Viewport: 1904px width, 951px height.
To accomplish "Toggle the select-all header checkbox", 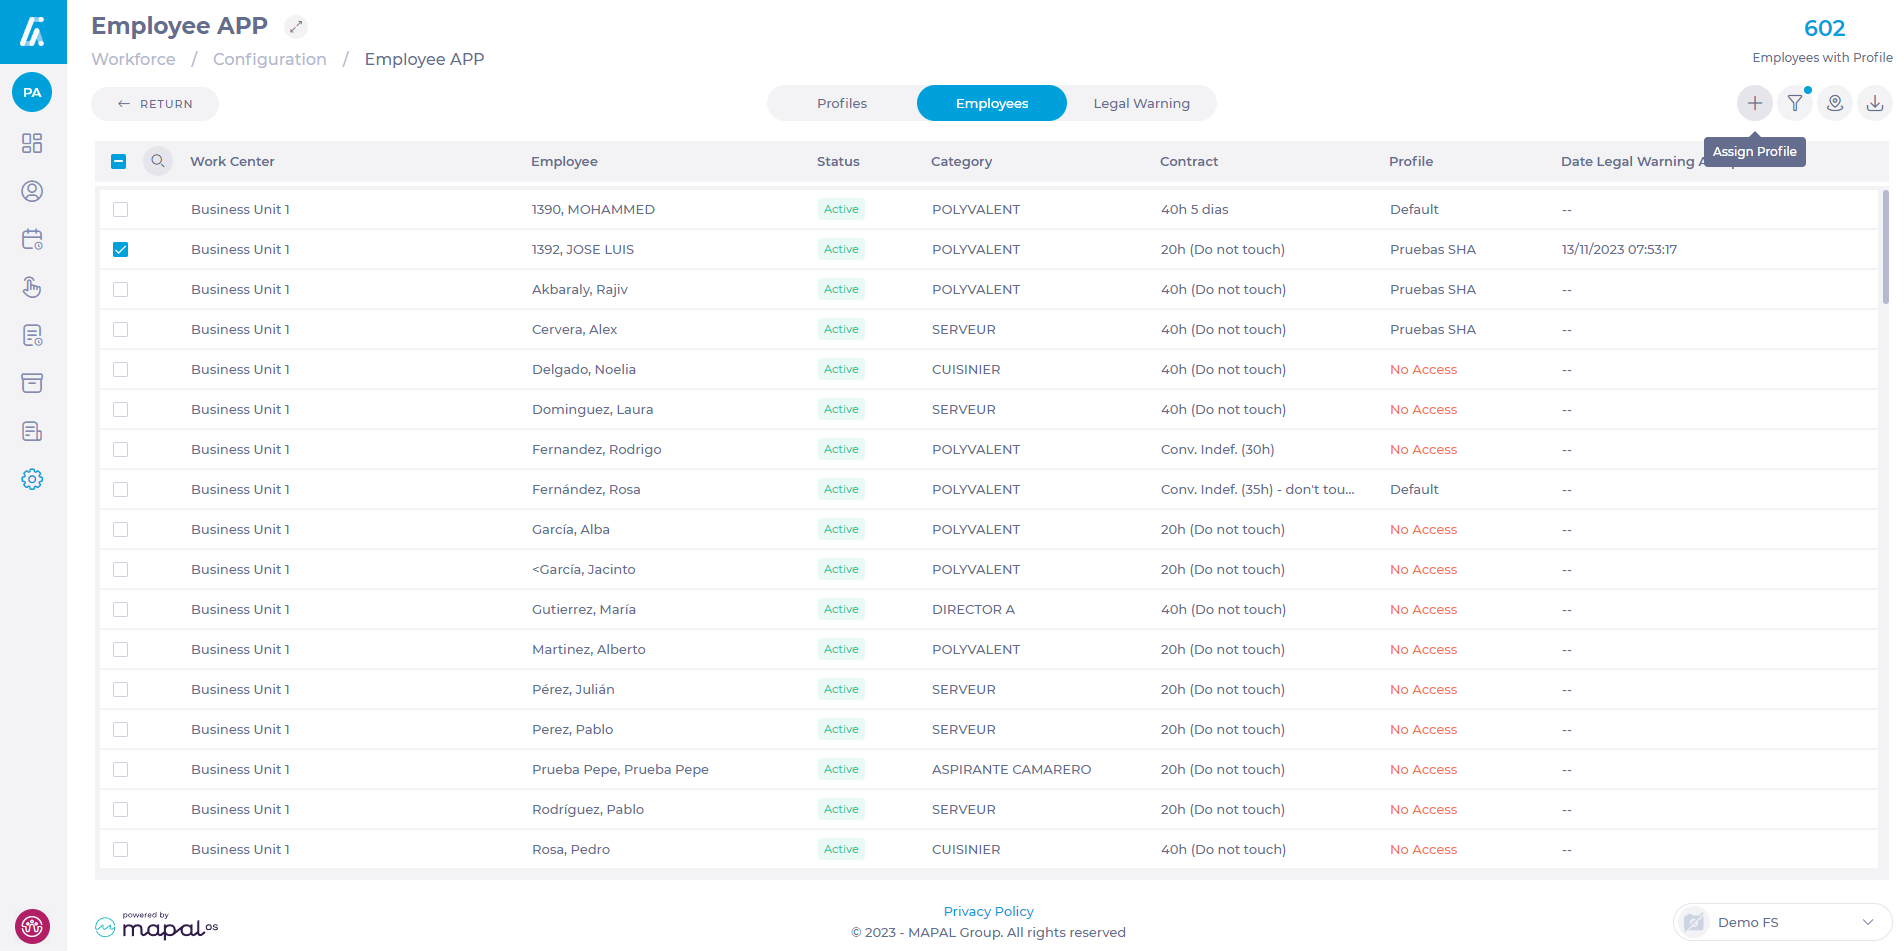I will point(119,161).
